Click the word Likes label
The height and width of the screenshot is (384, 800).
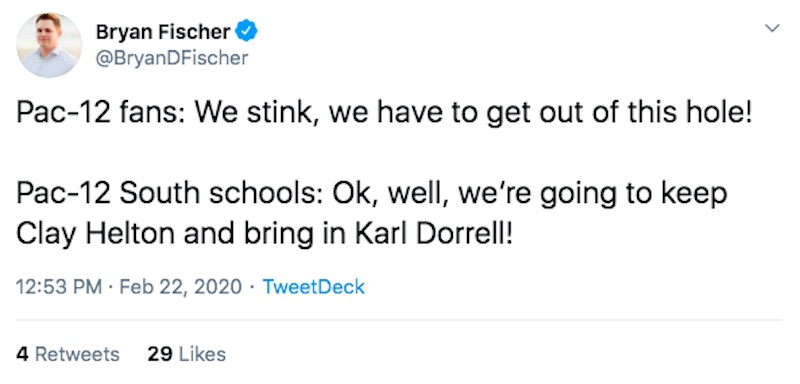[202, 354]
